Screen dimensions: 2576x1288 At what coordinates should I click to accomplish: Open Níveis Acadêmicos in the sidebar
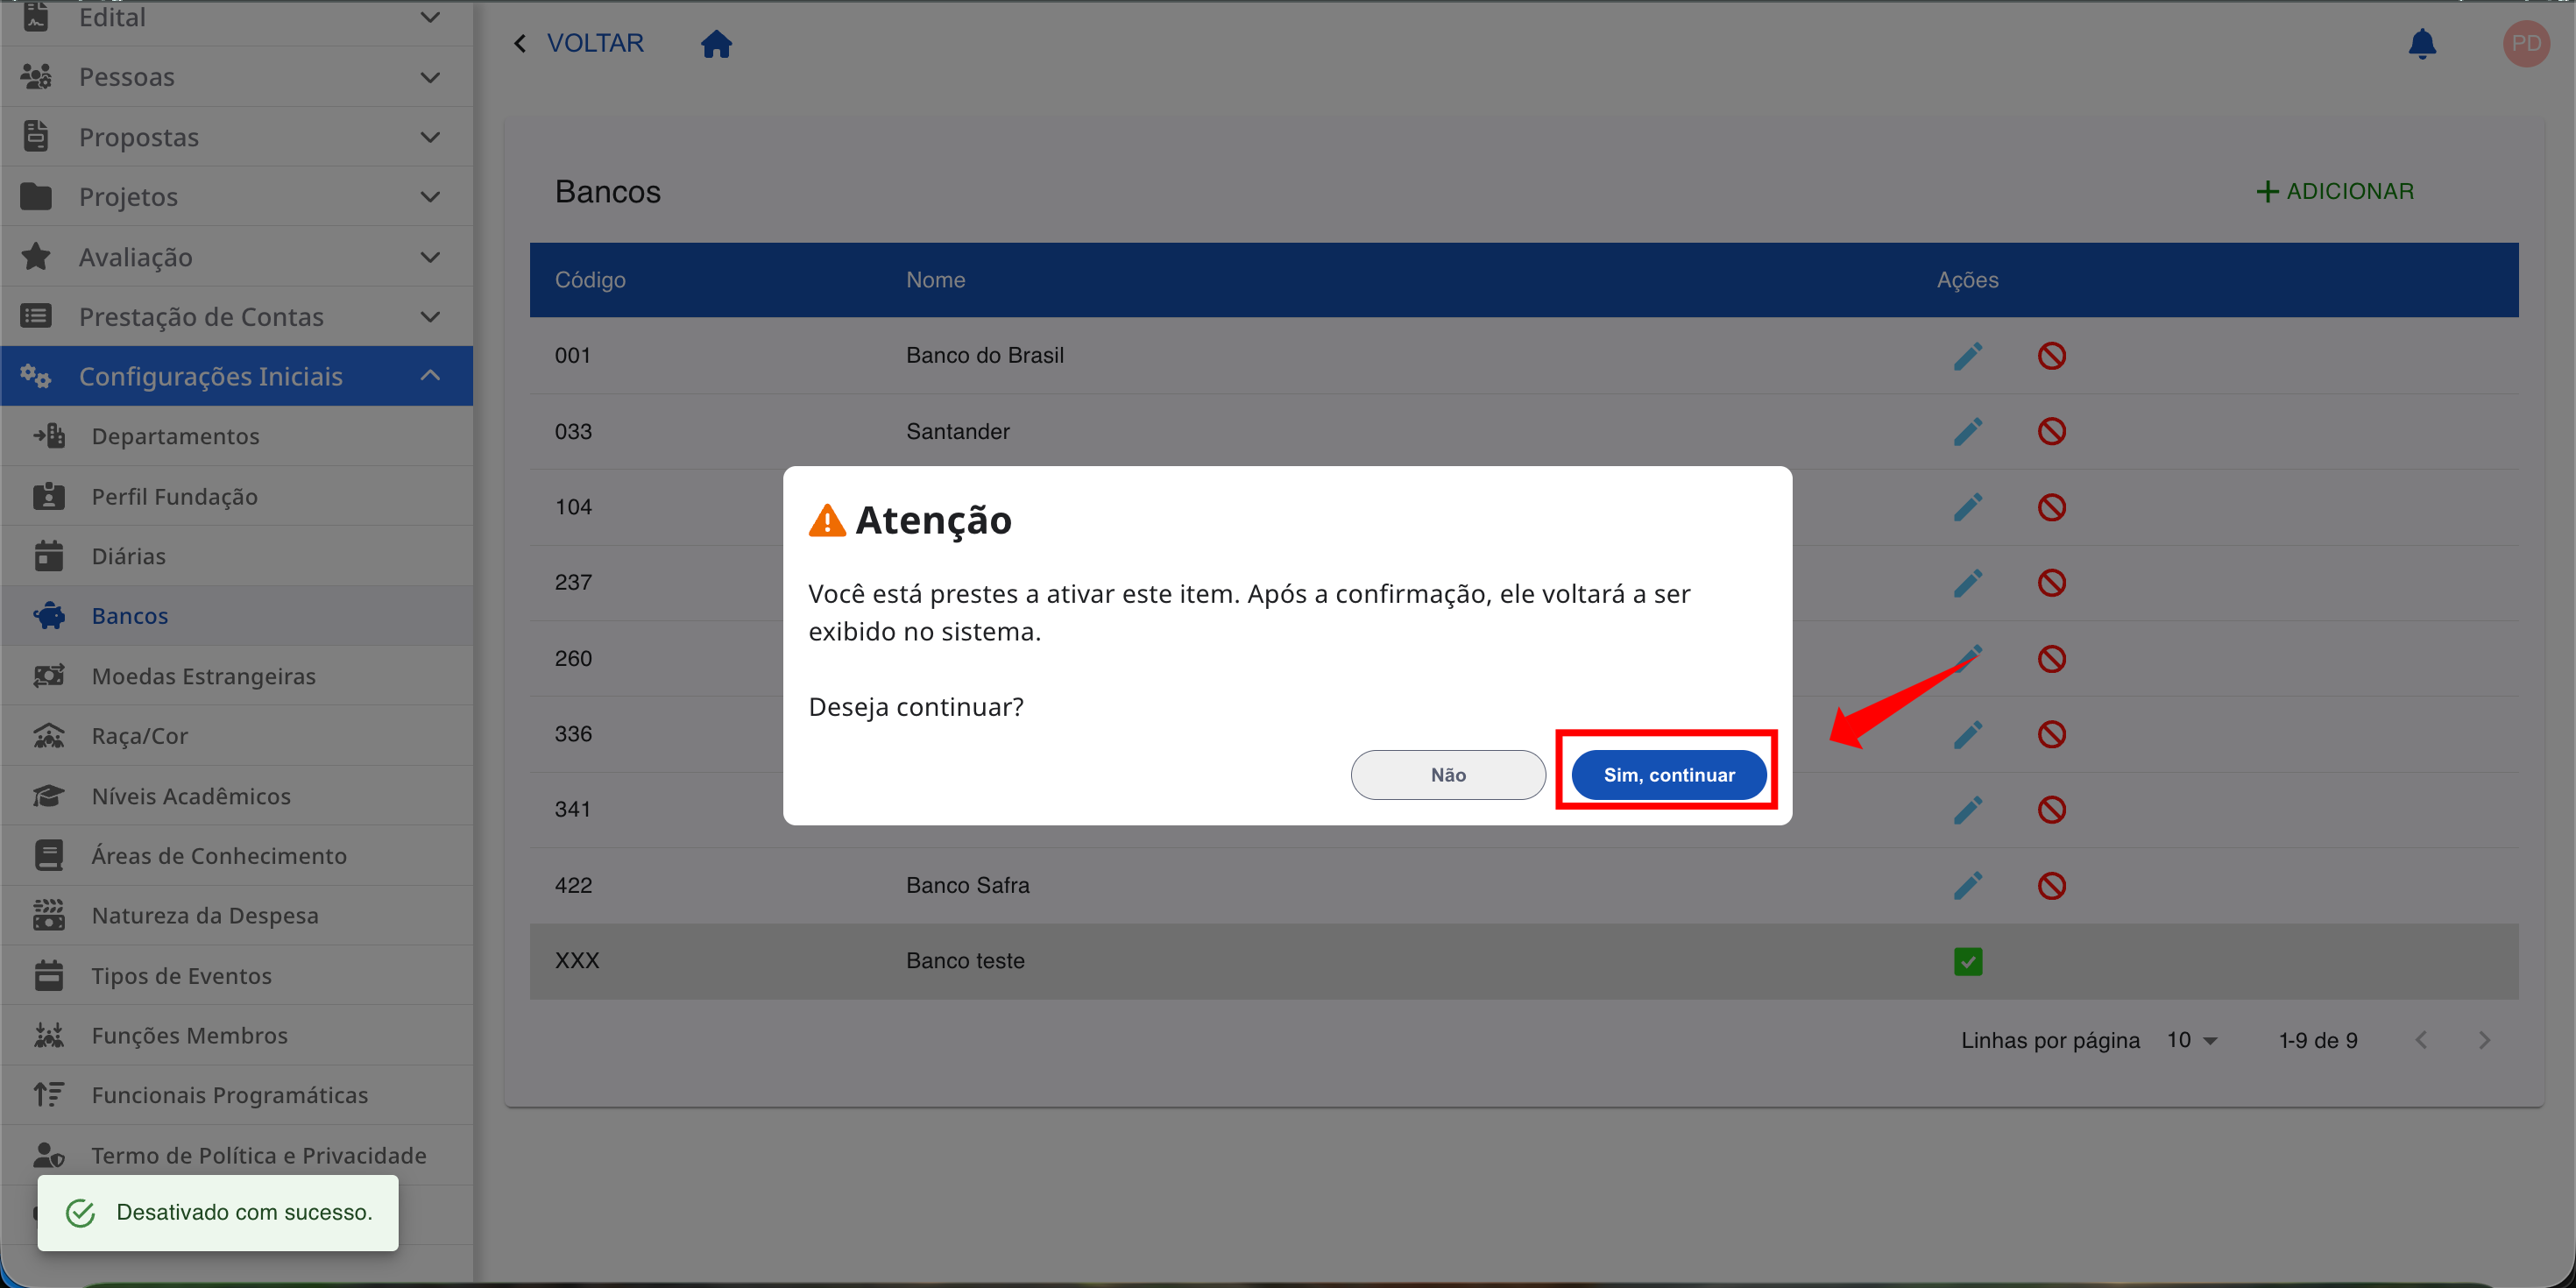coord(237,796)
